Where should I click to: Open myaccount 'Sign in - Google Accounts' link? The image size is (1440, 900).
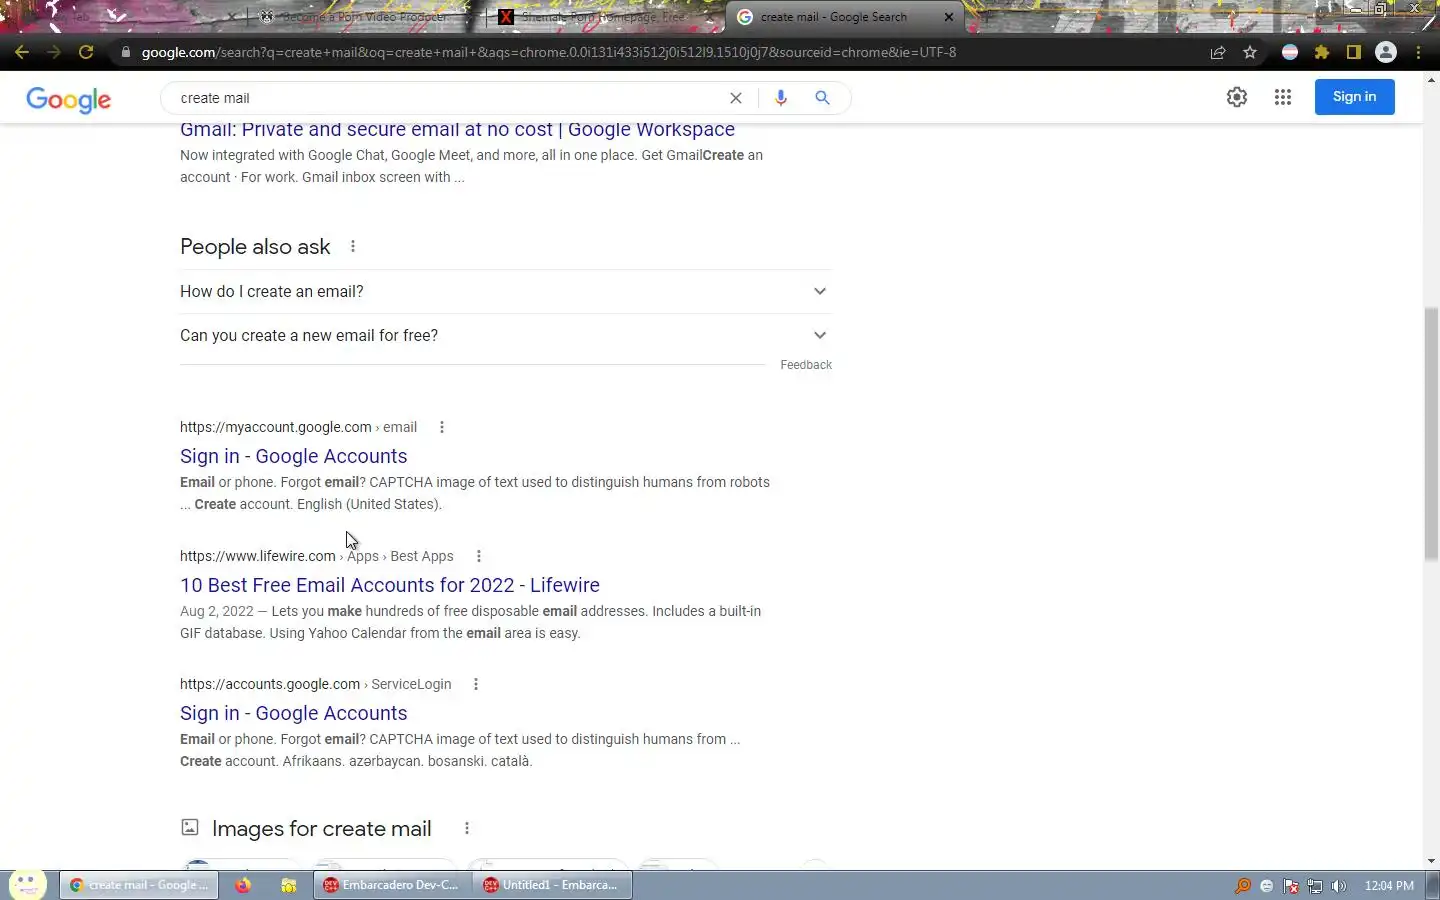coord(293,456)
